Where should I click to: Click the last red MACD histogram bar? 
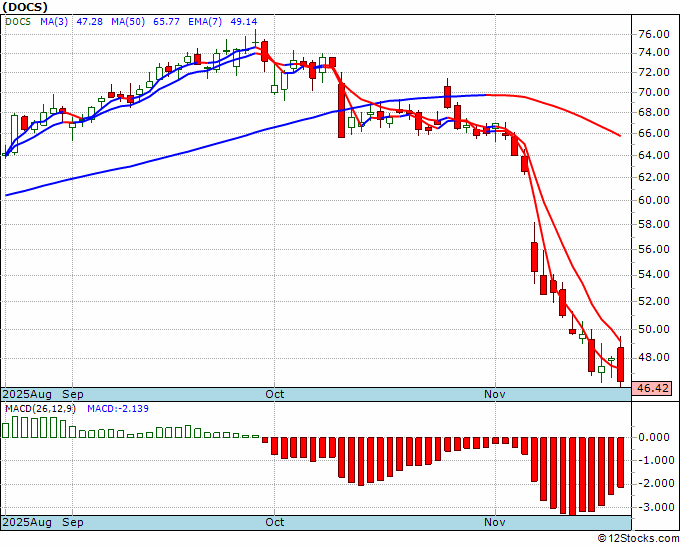pyautogui.click(x=621, y=462)
